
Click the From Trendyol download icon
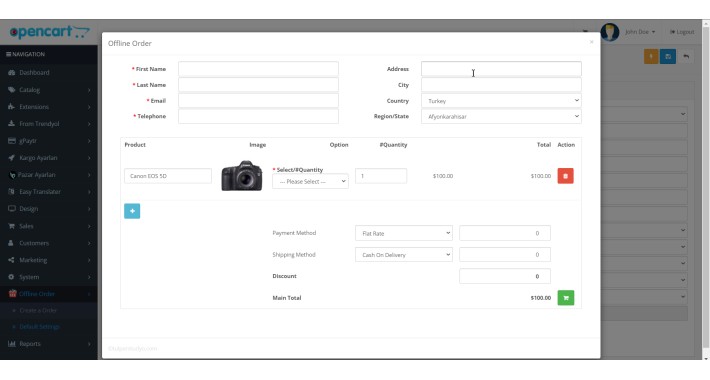tap(11, 124)
